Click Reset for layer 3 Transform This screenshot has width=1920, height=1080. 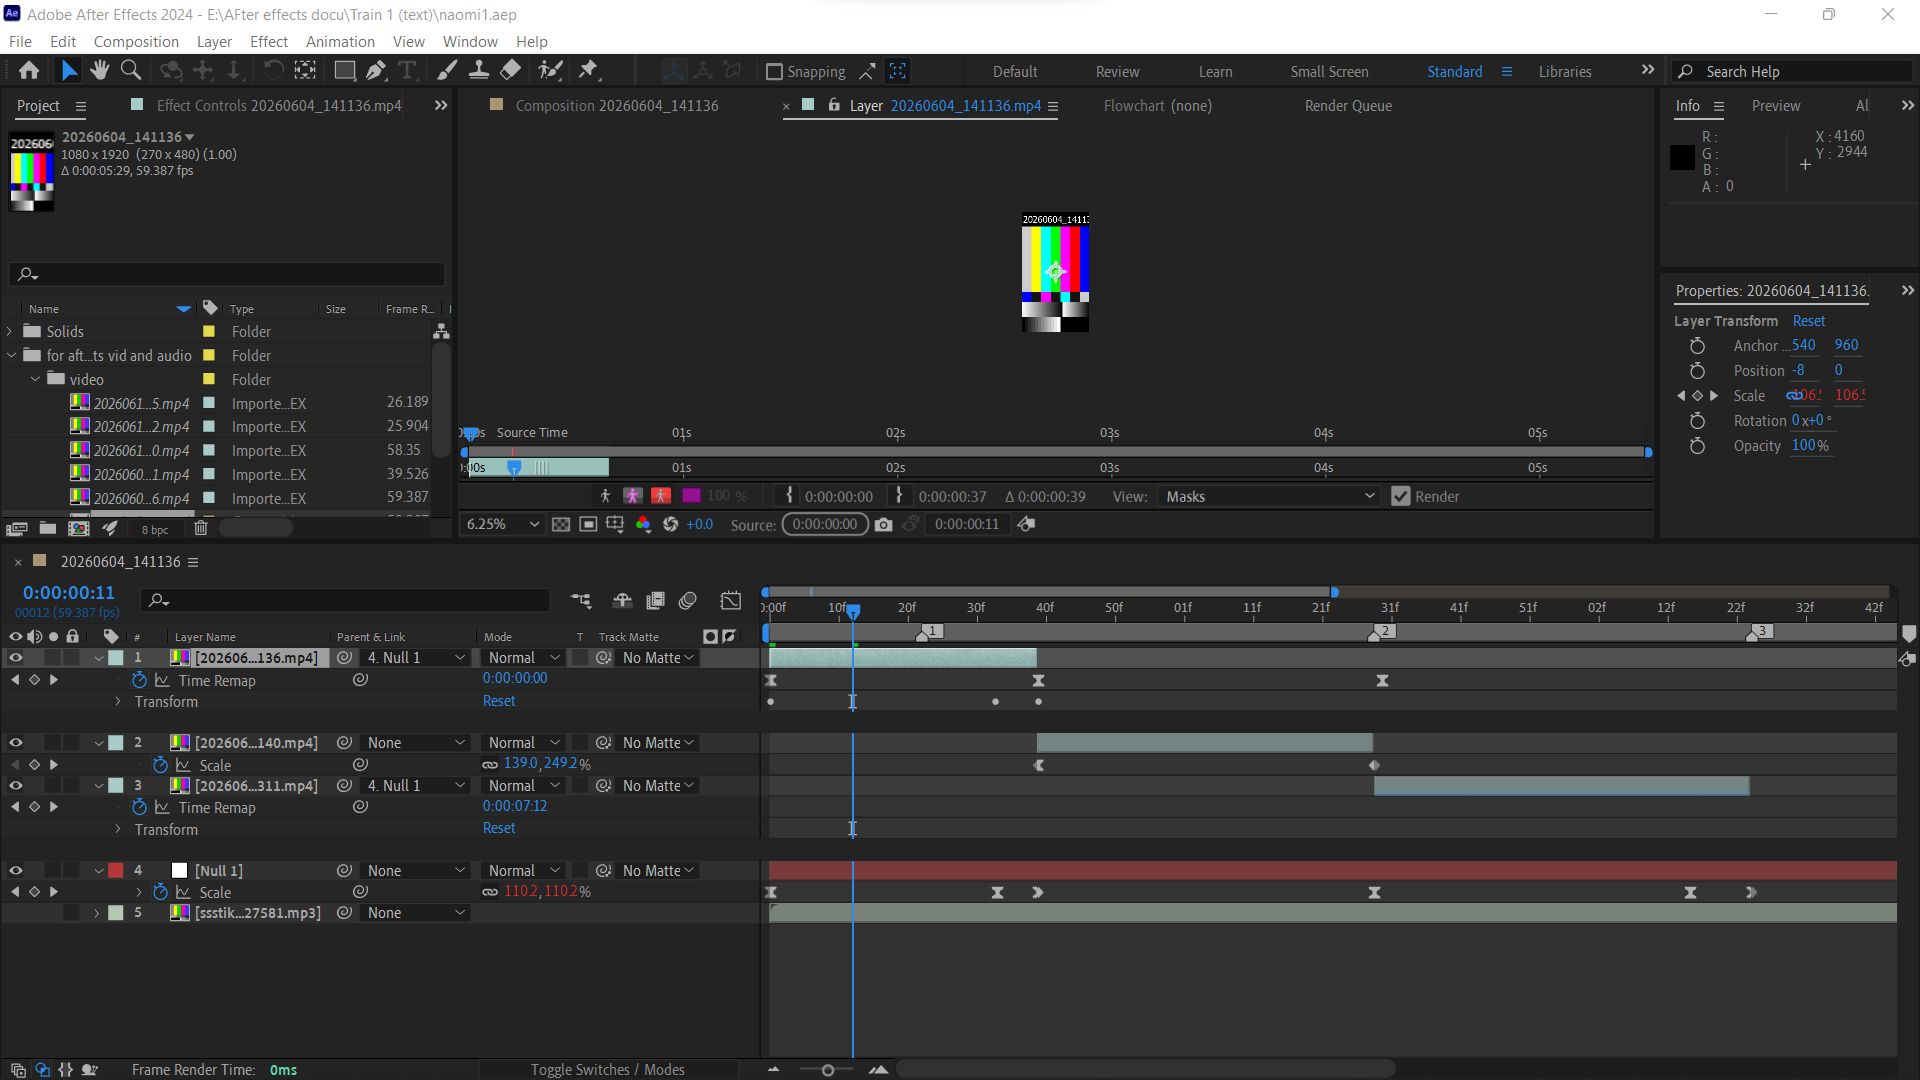499,828
